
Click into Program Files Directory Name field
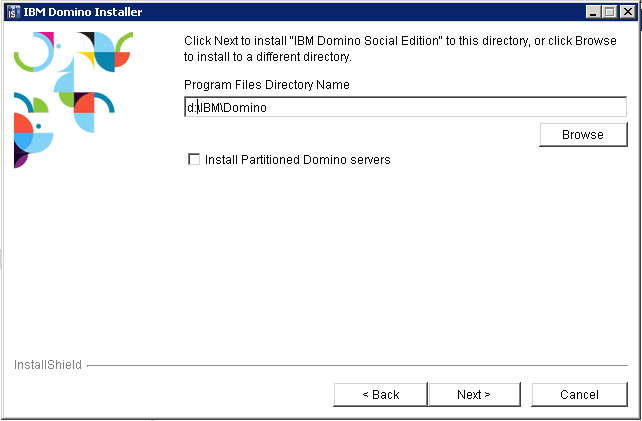pyautogui.click(x=405, y=107)
